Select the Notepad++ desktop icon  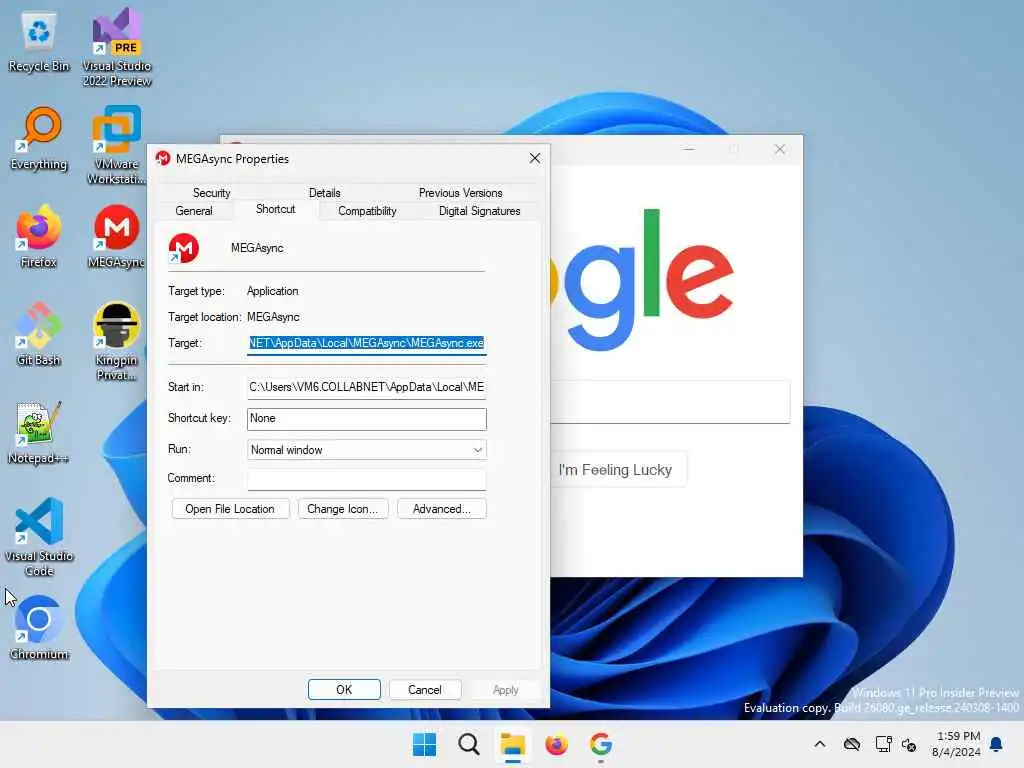coord(39,432)
